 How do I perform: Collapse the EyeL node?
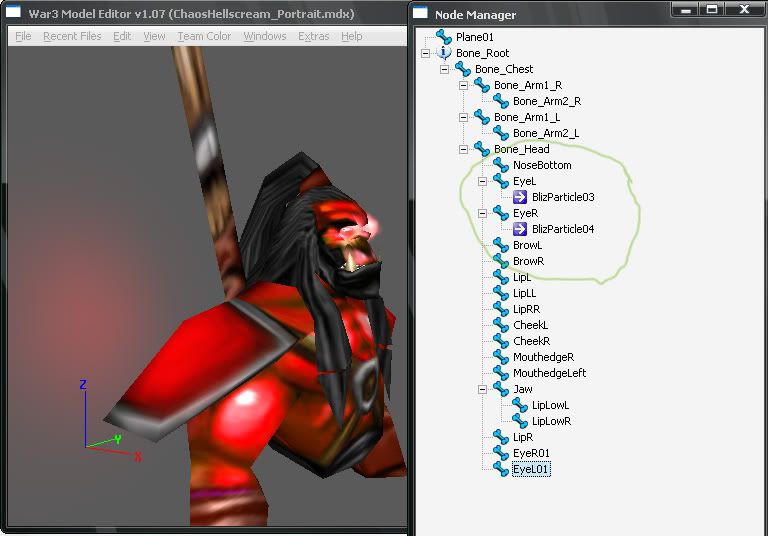pos(482,181)
